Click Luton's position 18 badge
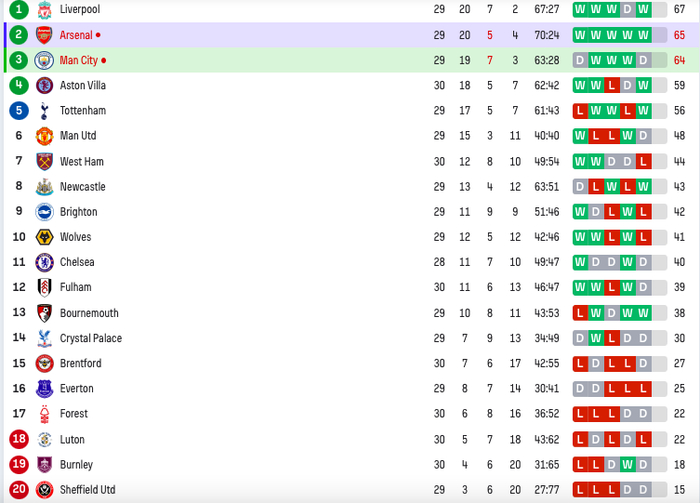 19,439
